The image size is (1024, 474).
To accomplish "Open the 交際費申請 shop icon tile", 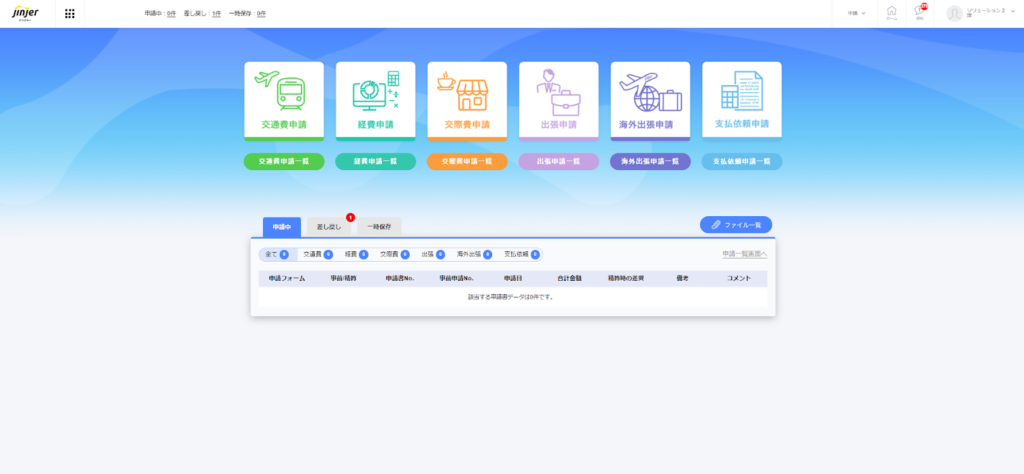I will [x=467, y=99].
